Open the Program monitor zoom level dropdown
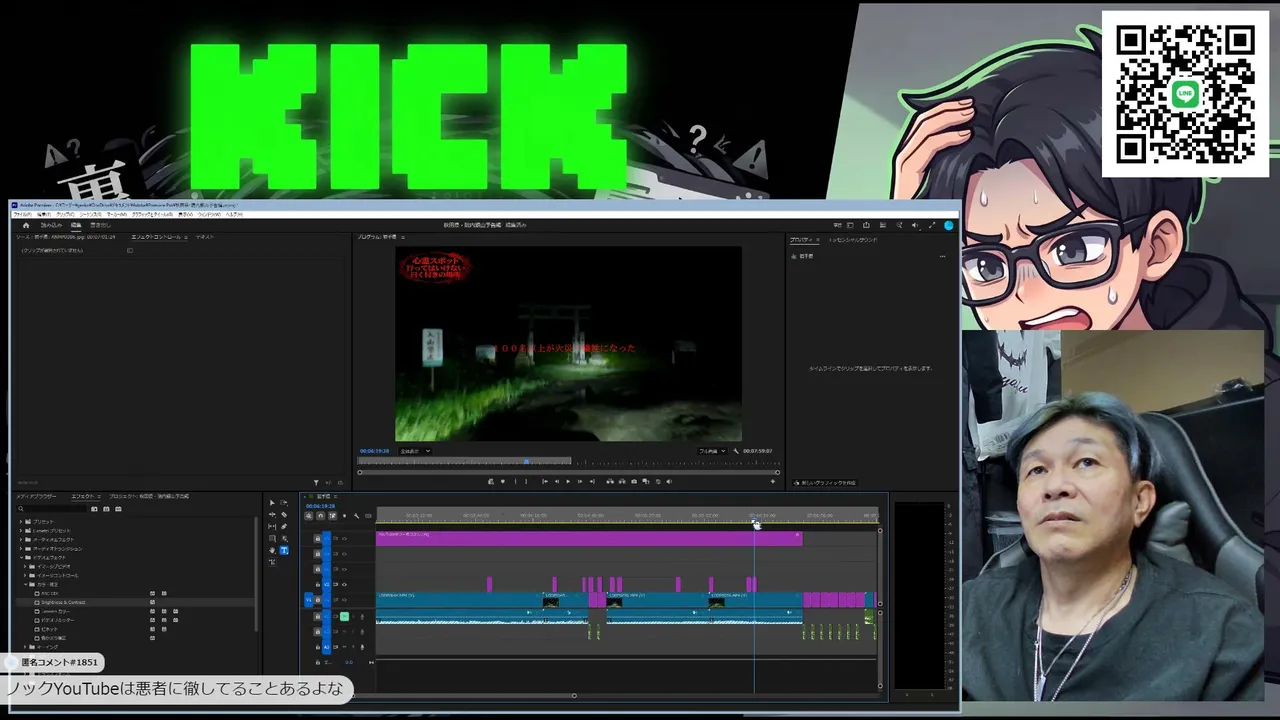 [x=415, y=451]
